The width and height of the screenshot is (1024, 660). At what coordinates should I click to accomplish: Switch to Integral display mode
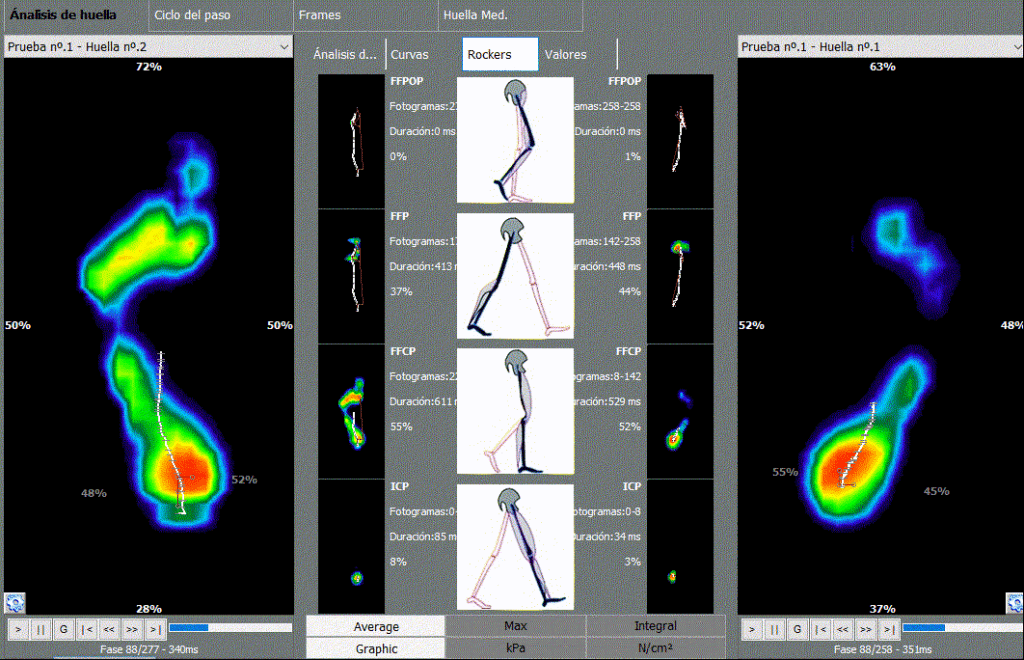point(655,626)
